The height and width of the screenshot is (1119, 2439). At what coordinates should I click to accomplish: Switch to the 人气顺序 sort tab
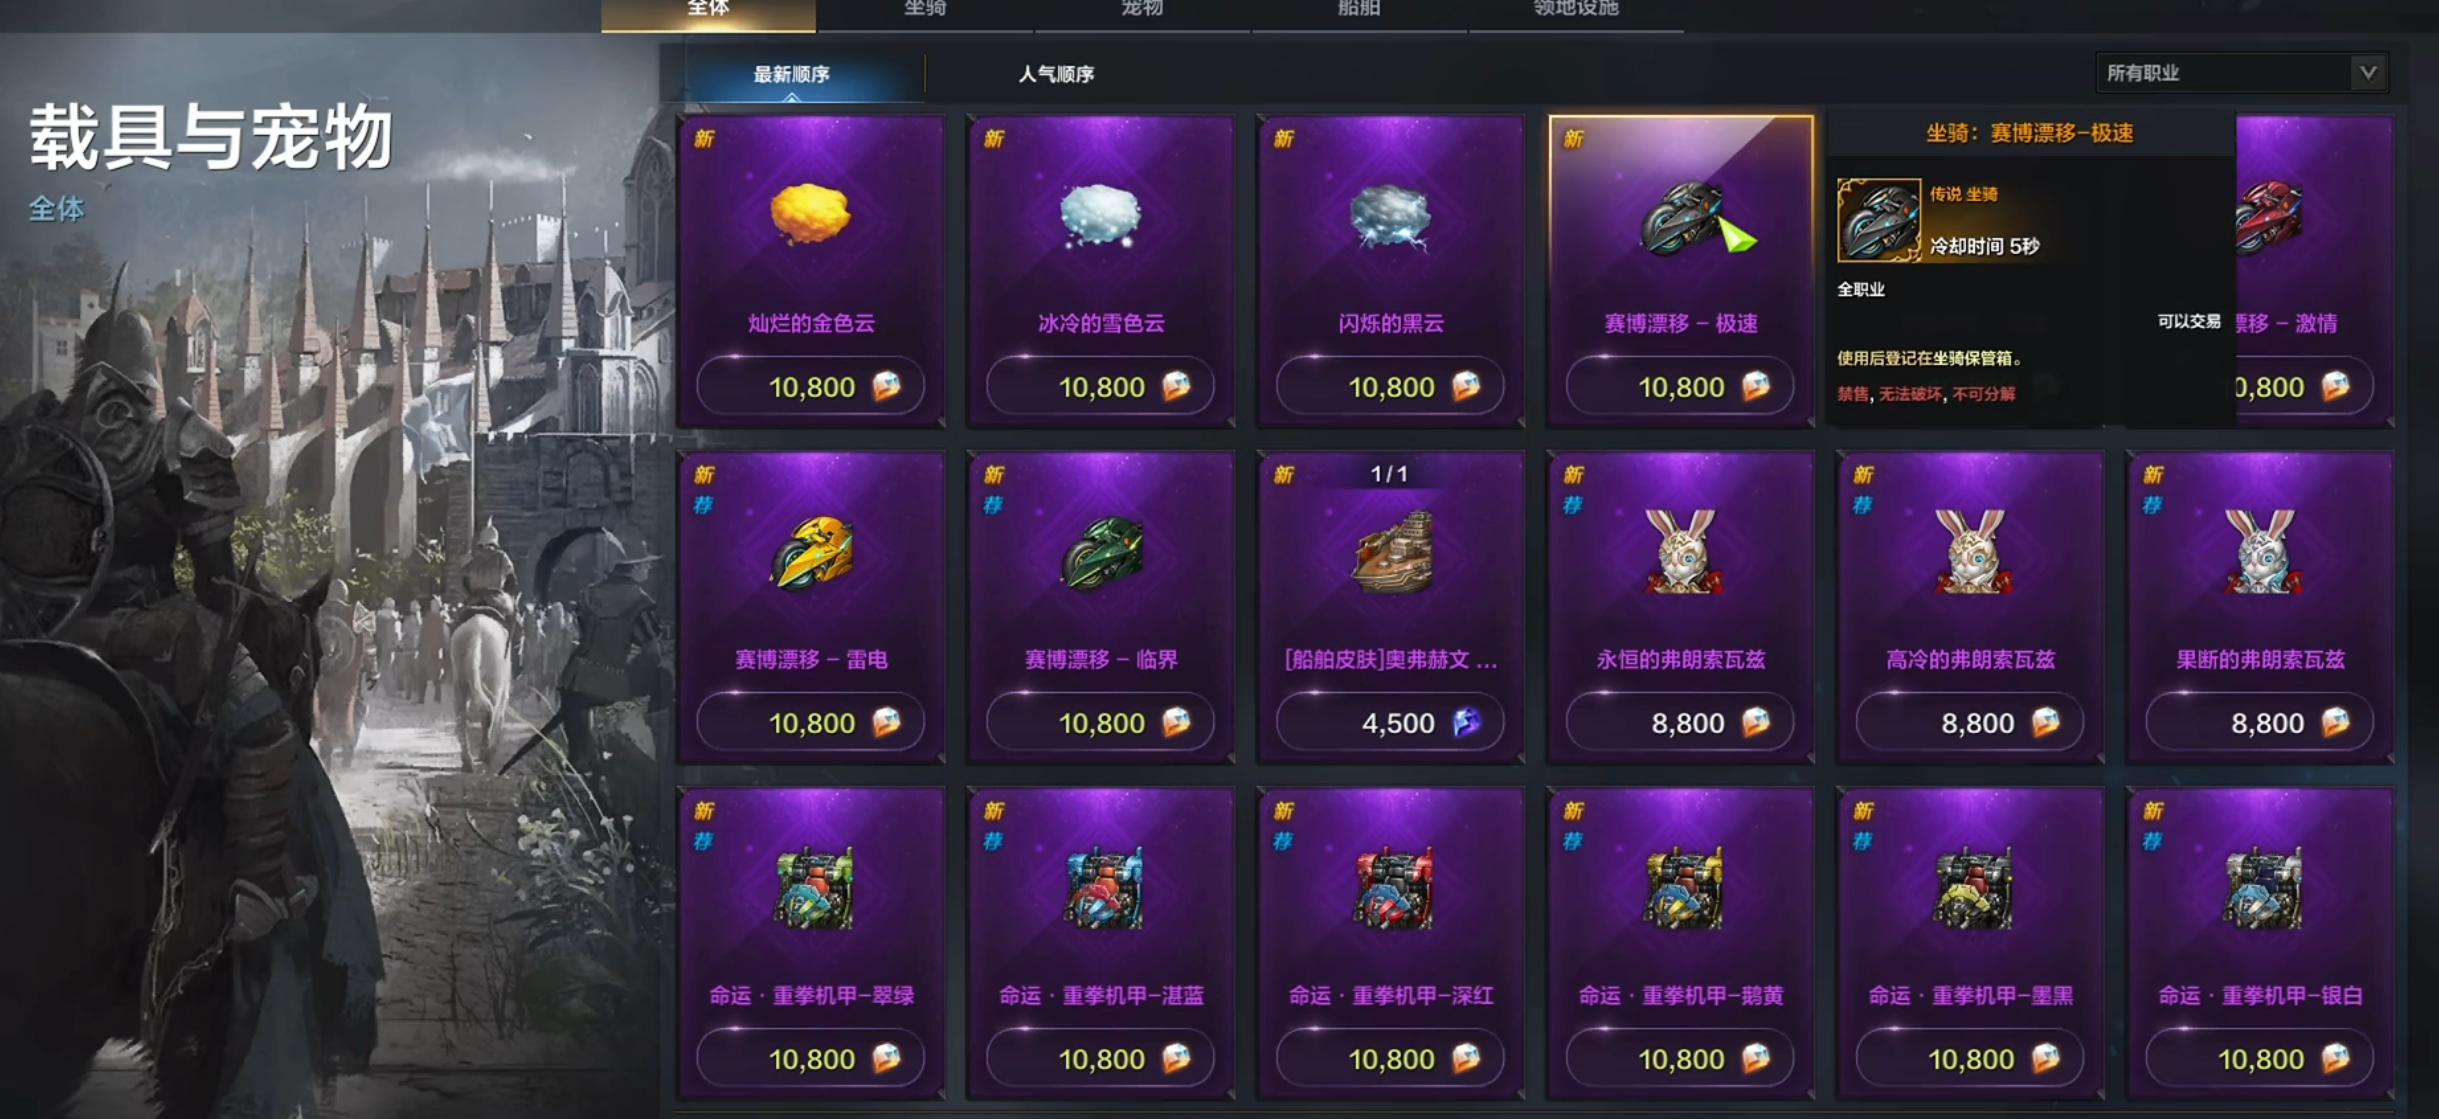pos(1056,74)
